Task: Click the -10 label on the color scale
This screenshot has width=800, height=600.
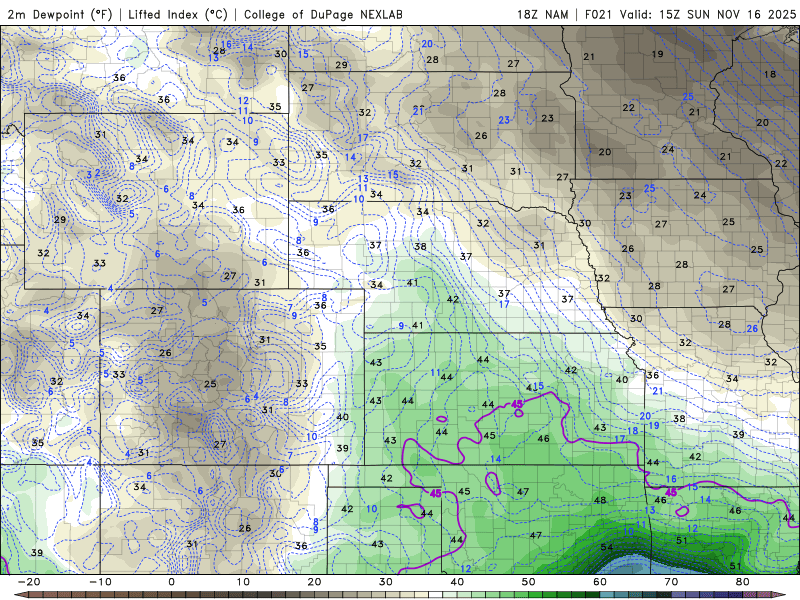Action: click(x=100, y=582)
